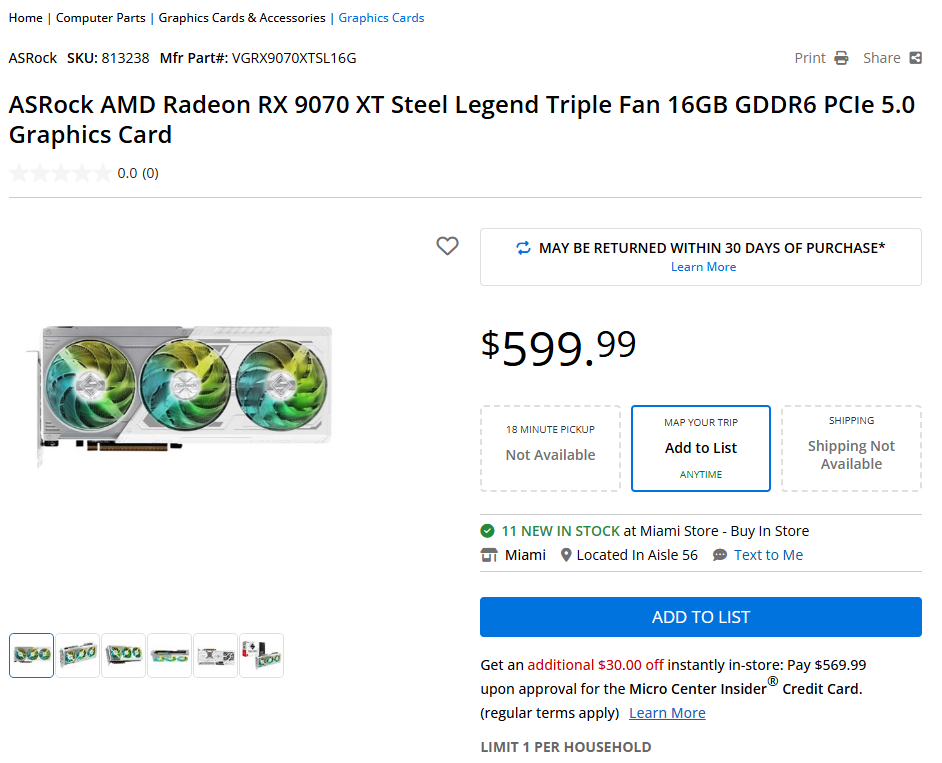
Task: Open Computer Parts breadcrumb
Action: point(100,18)
